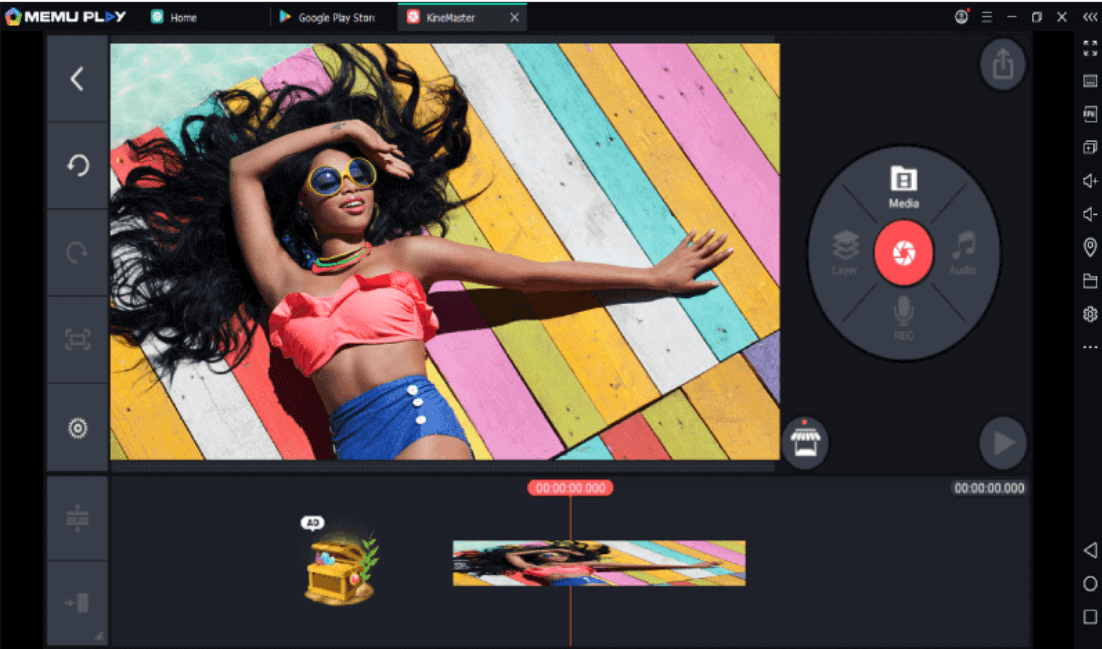Tap the Android home circle button

1090,584
